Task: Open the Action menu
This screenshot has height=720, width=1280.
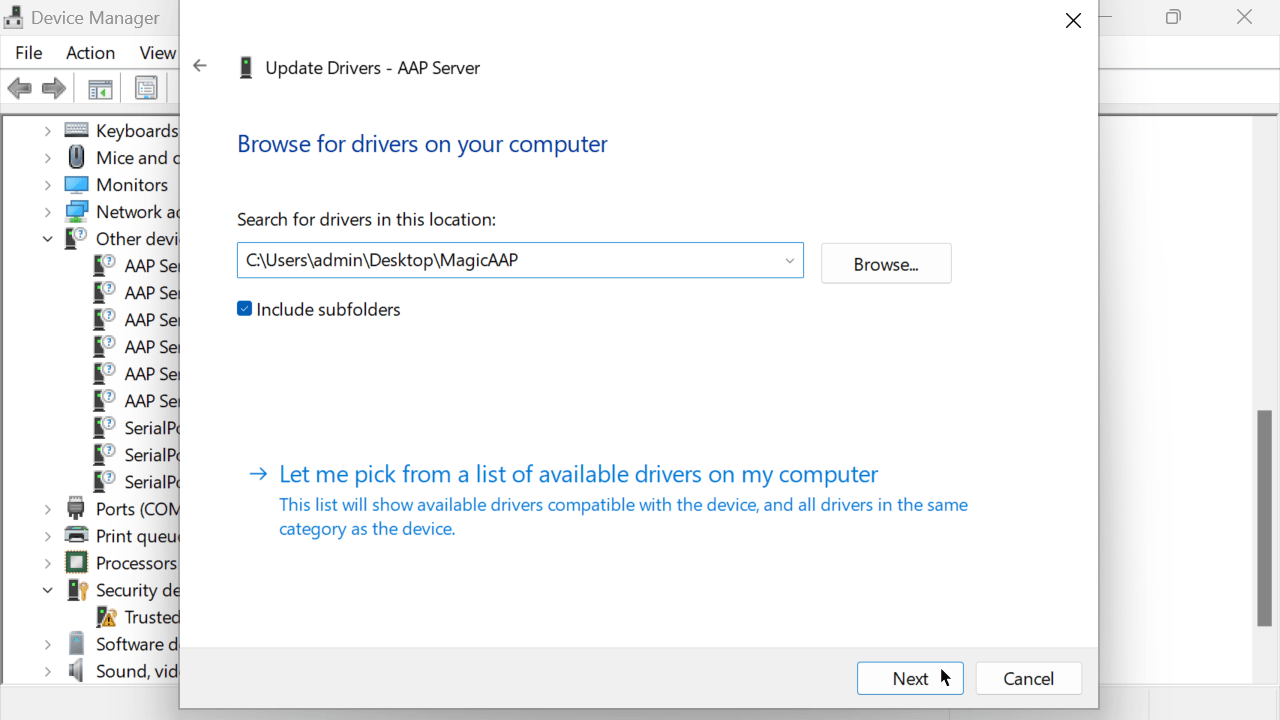Action: click(90, 53)
